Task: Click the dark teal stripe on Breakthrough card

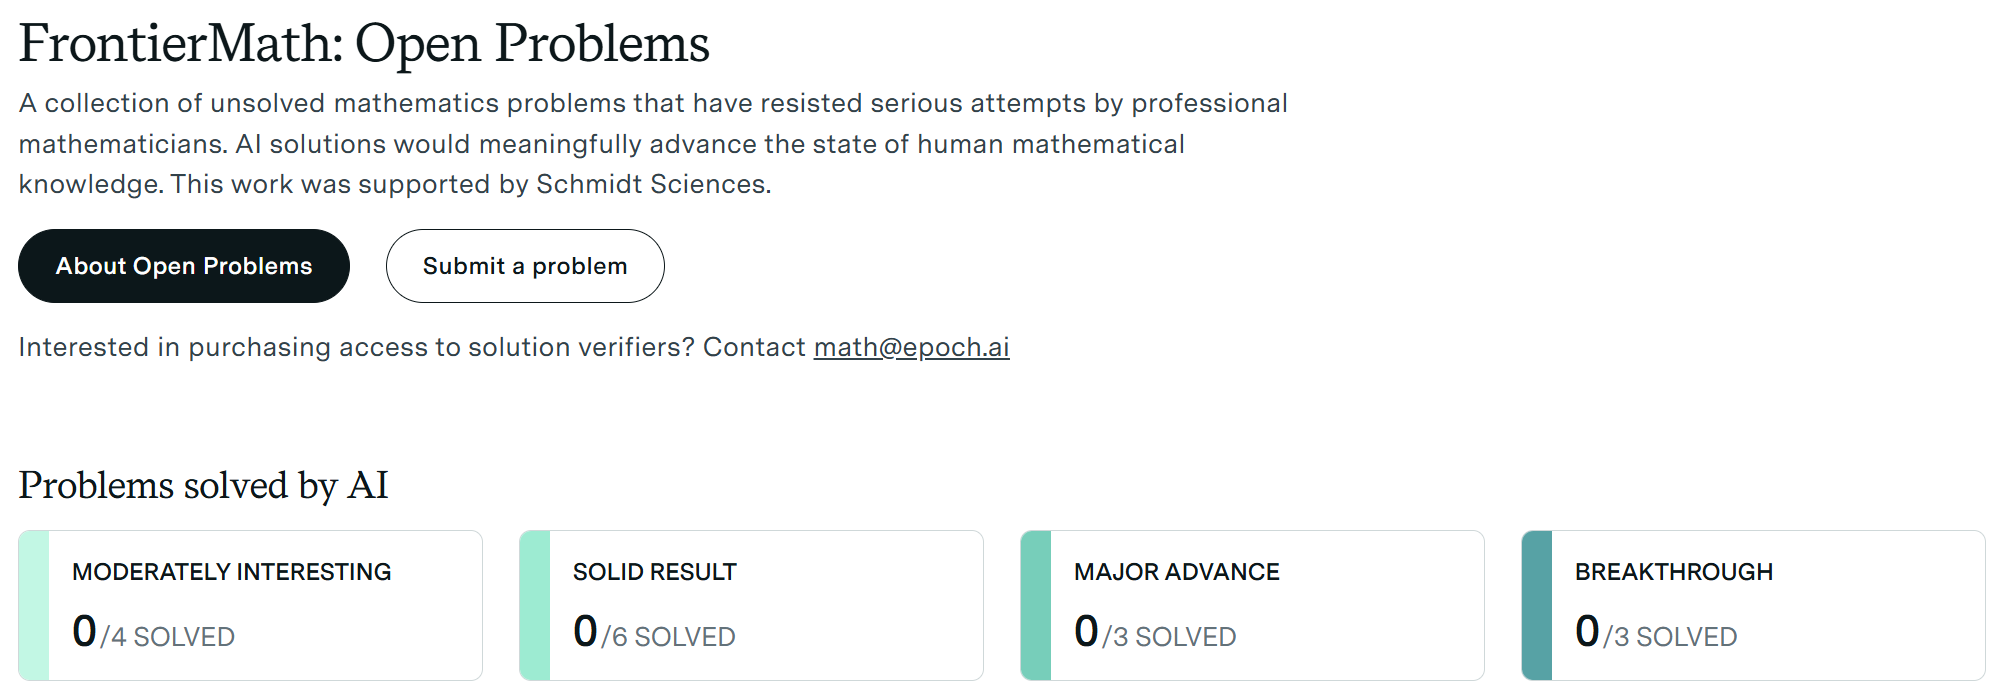Action: 1537,606
